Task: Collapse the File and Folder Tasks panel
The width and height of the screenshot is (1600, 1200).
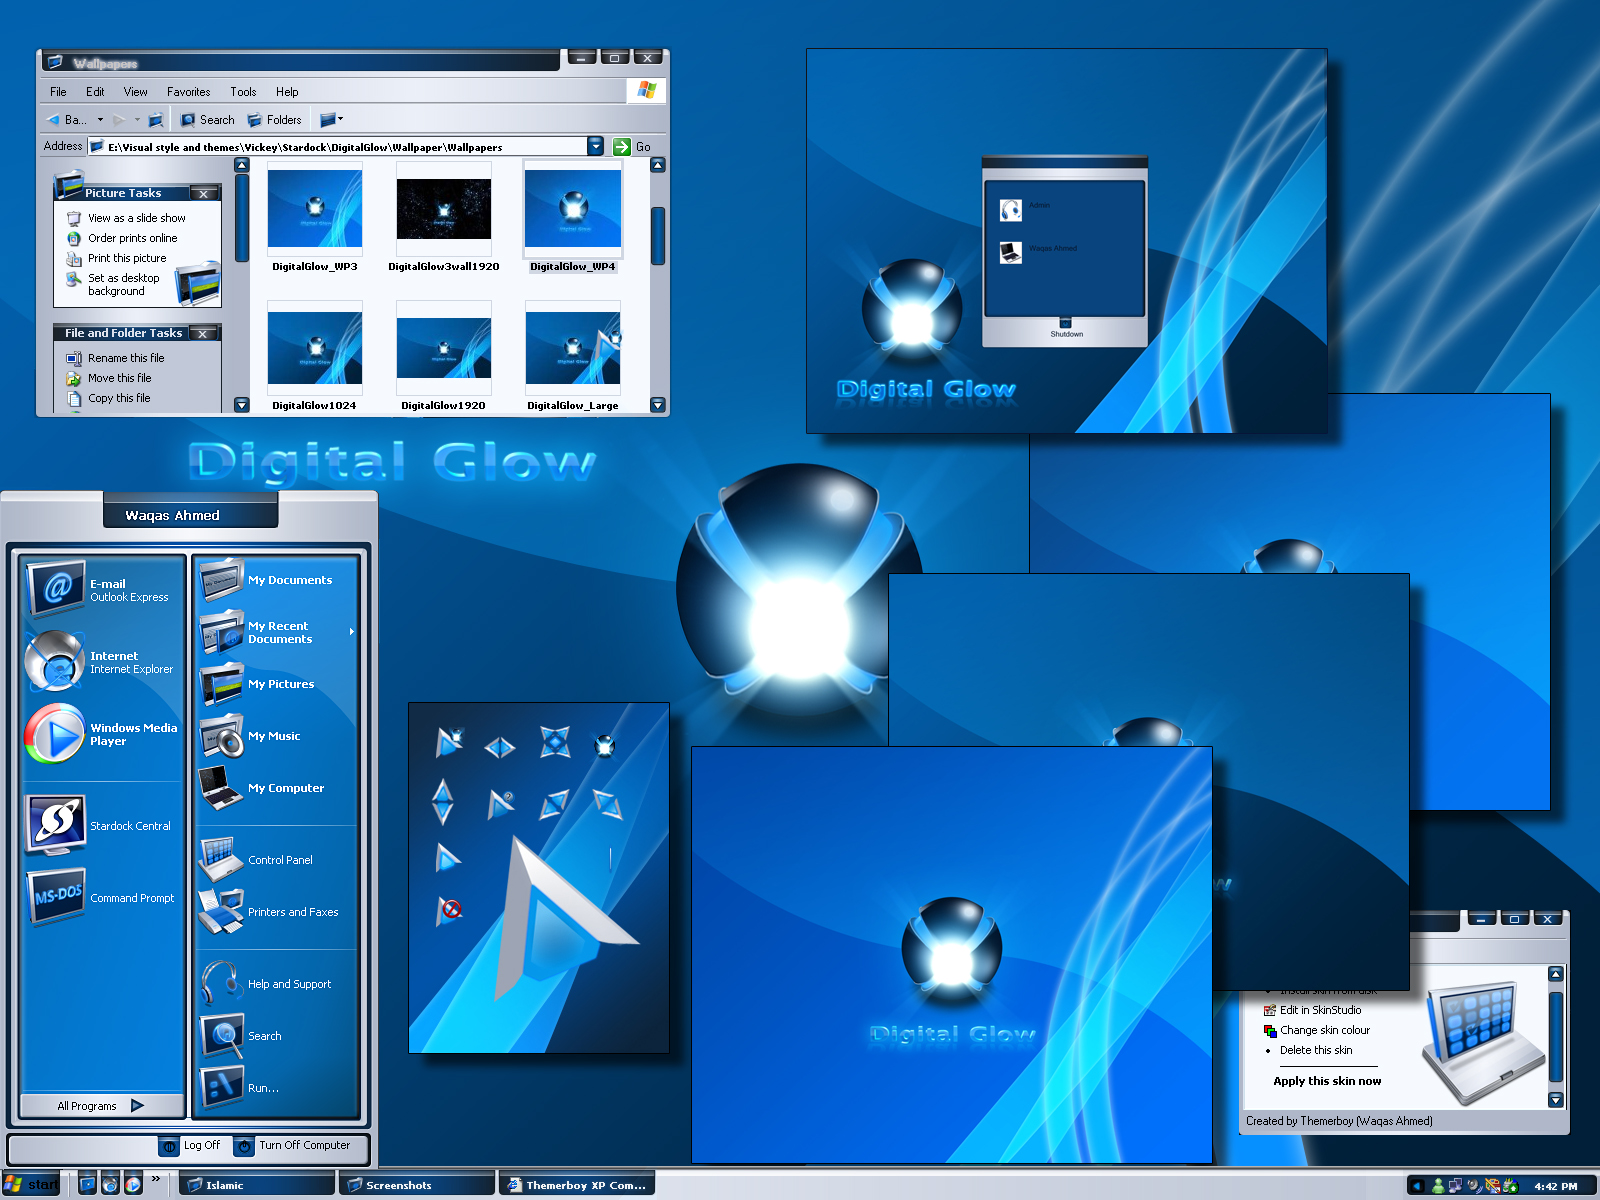Action: click(x=203, y=334)
